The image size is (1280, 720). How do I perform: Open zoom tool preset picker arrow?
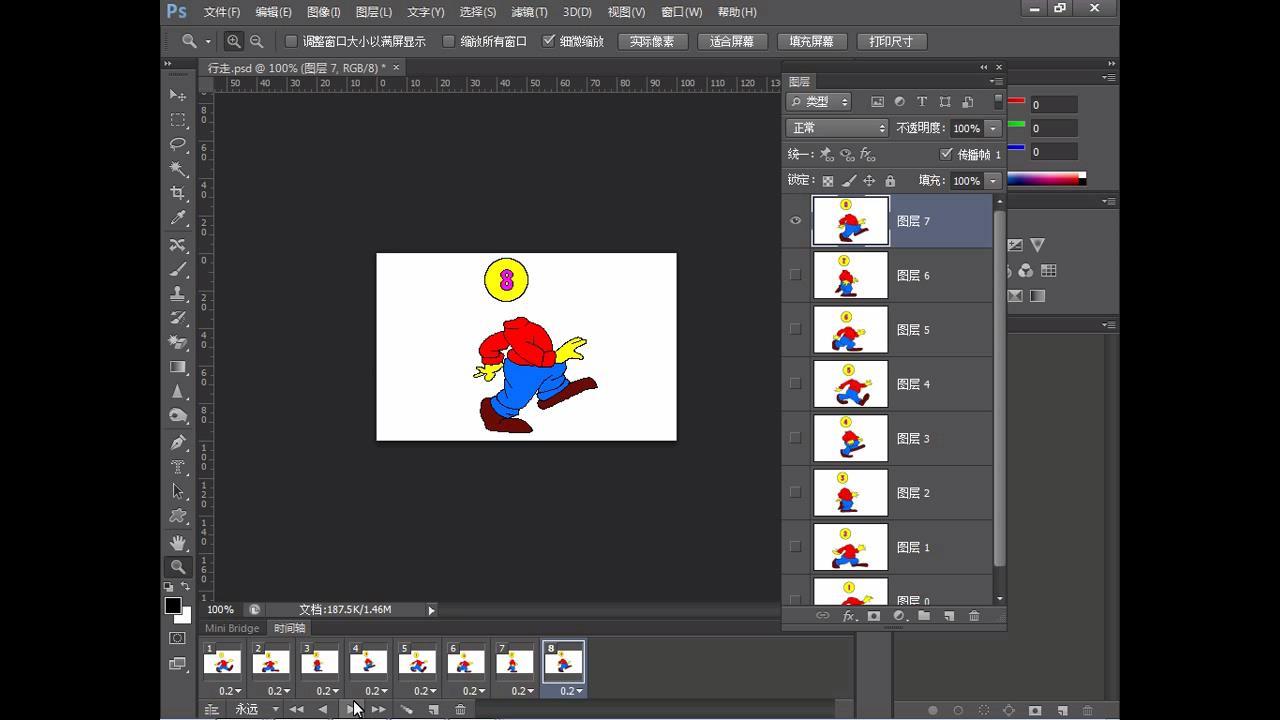tap(208, 41)
